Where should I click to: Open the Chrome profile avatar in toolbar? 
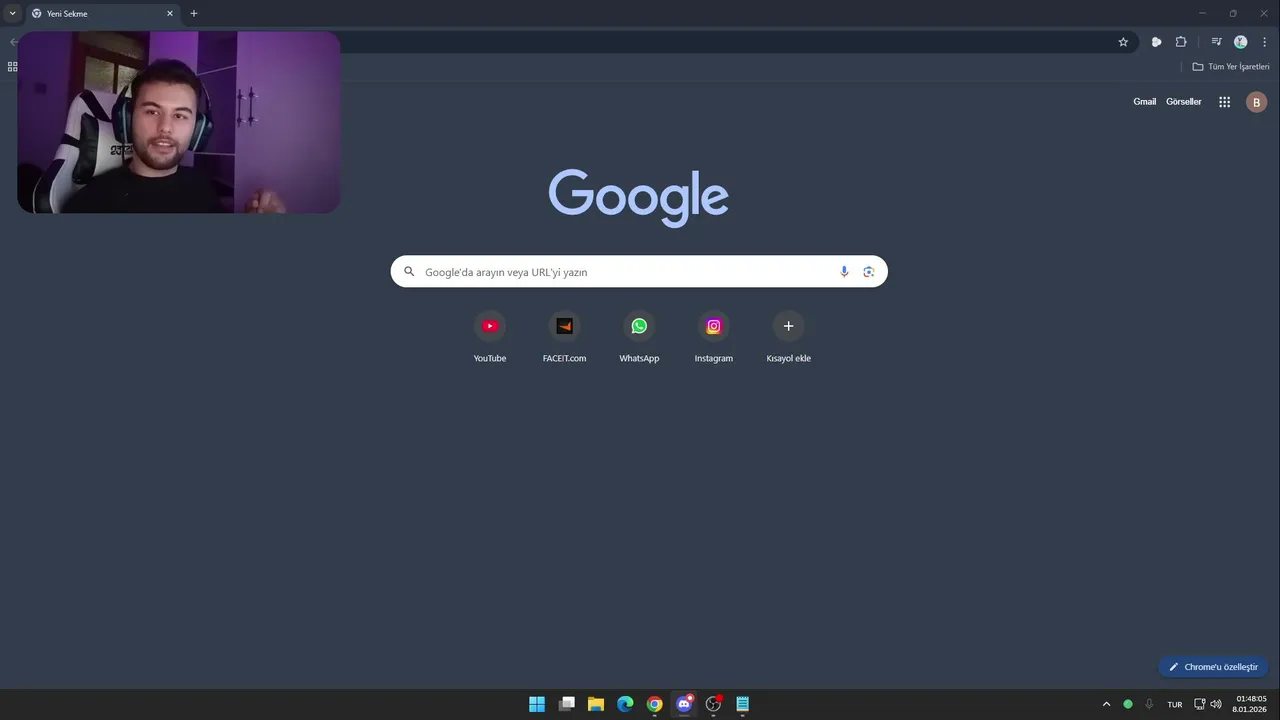(x=1241, y=42)
